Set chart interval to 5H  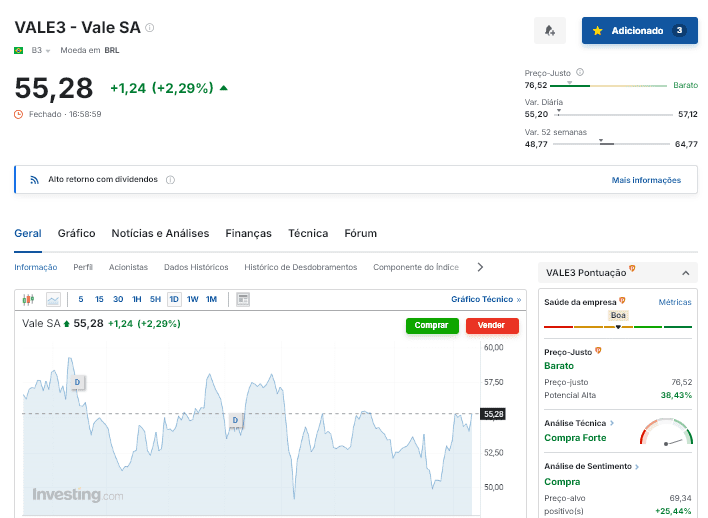(x=155, y=299)
